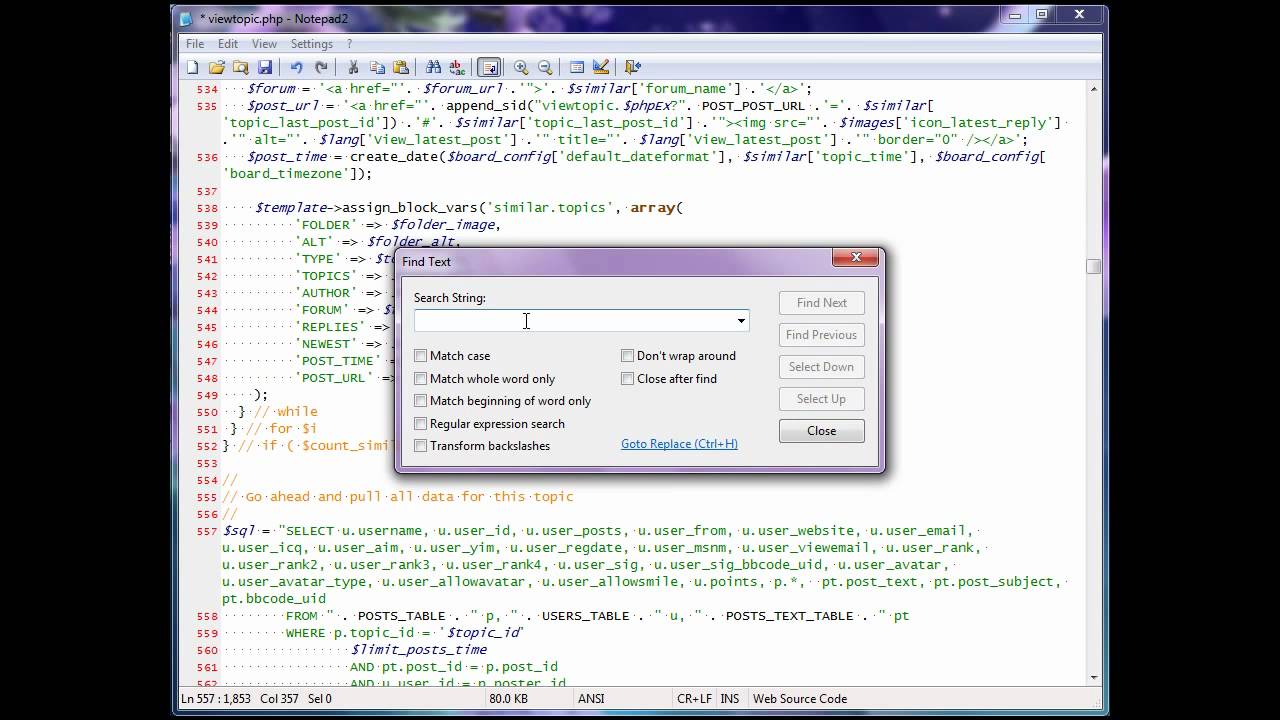This screenshot has width=1280, height=720.
Task: Click the Find Next button
Action: [x=822, y=303]
